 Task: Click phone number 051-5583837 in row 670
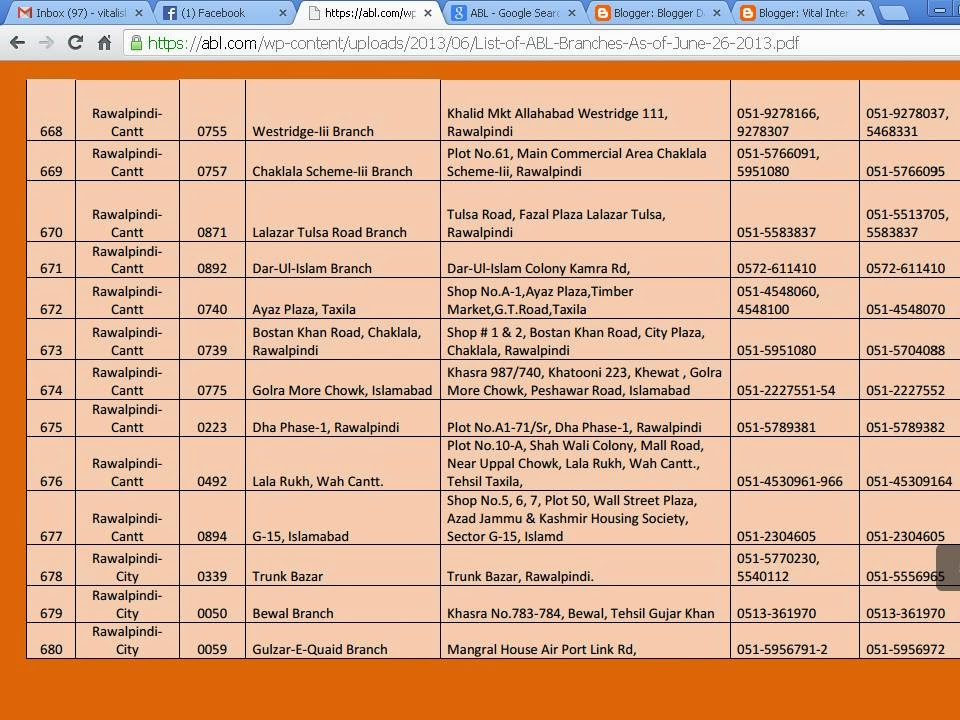click(776, 232)
